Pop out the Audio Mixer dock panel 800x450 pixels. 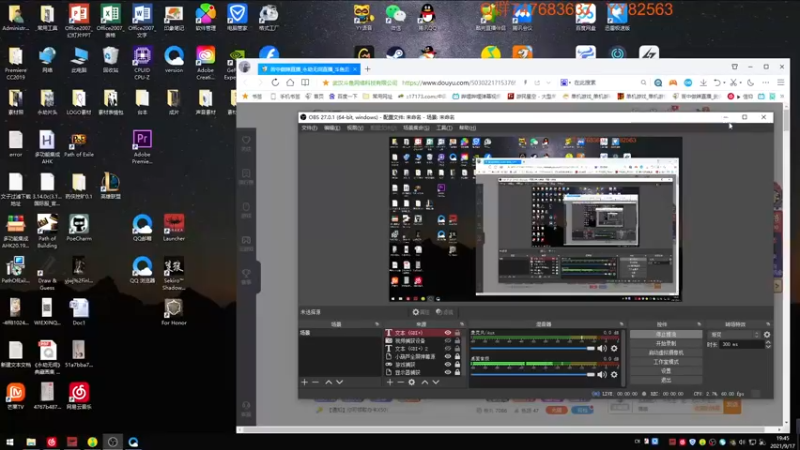[x=621, y=324]
